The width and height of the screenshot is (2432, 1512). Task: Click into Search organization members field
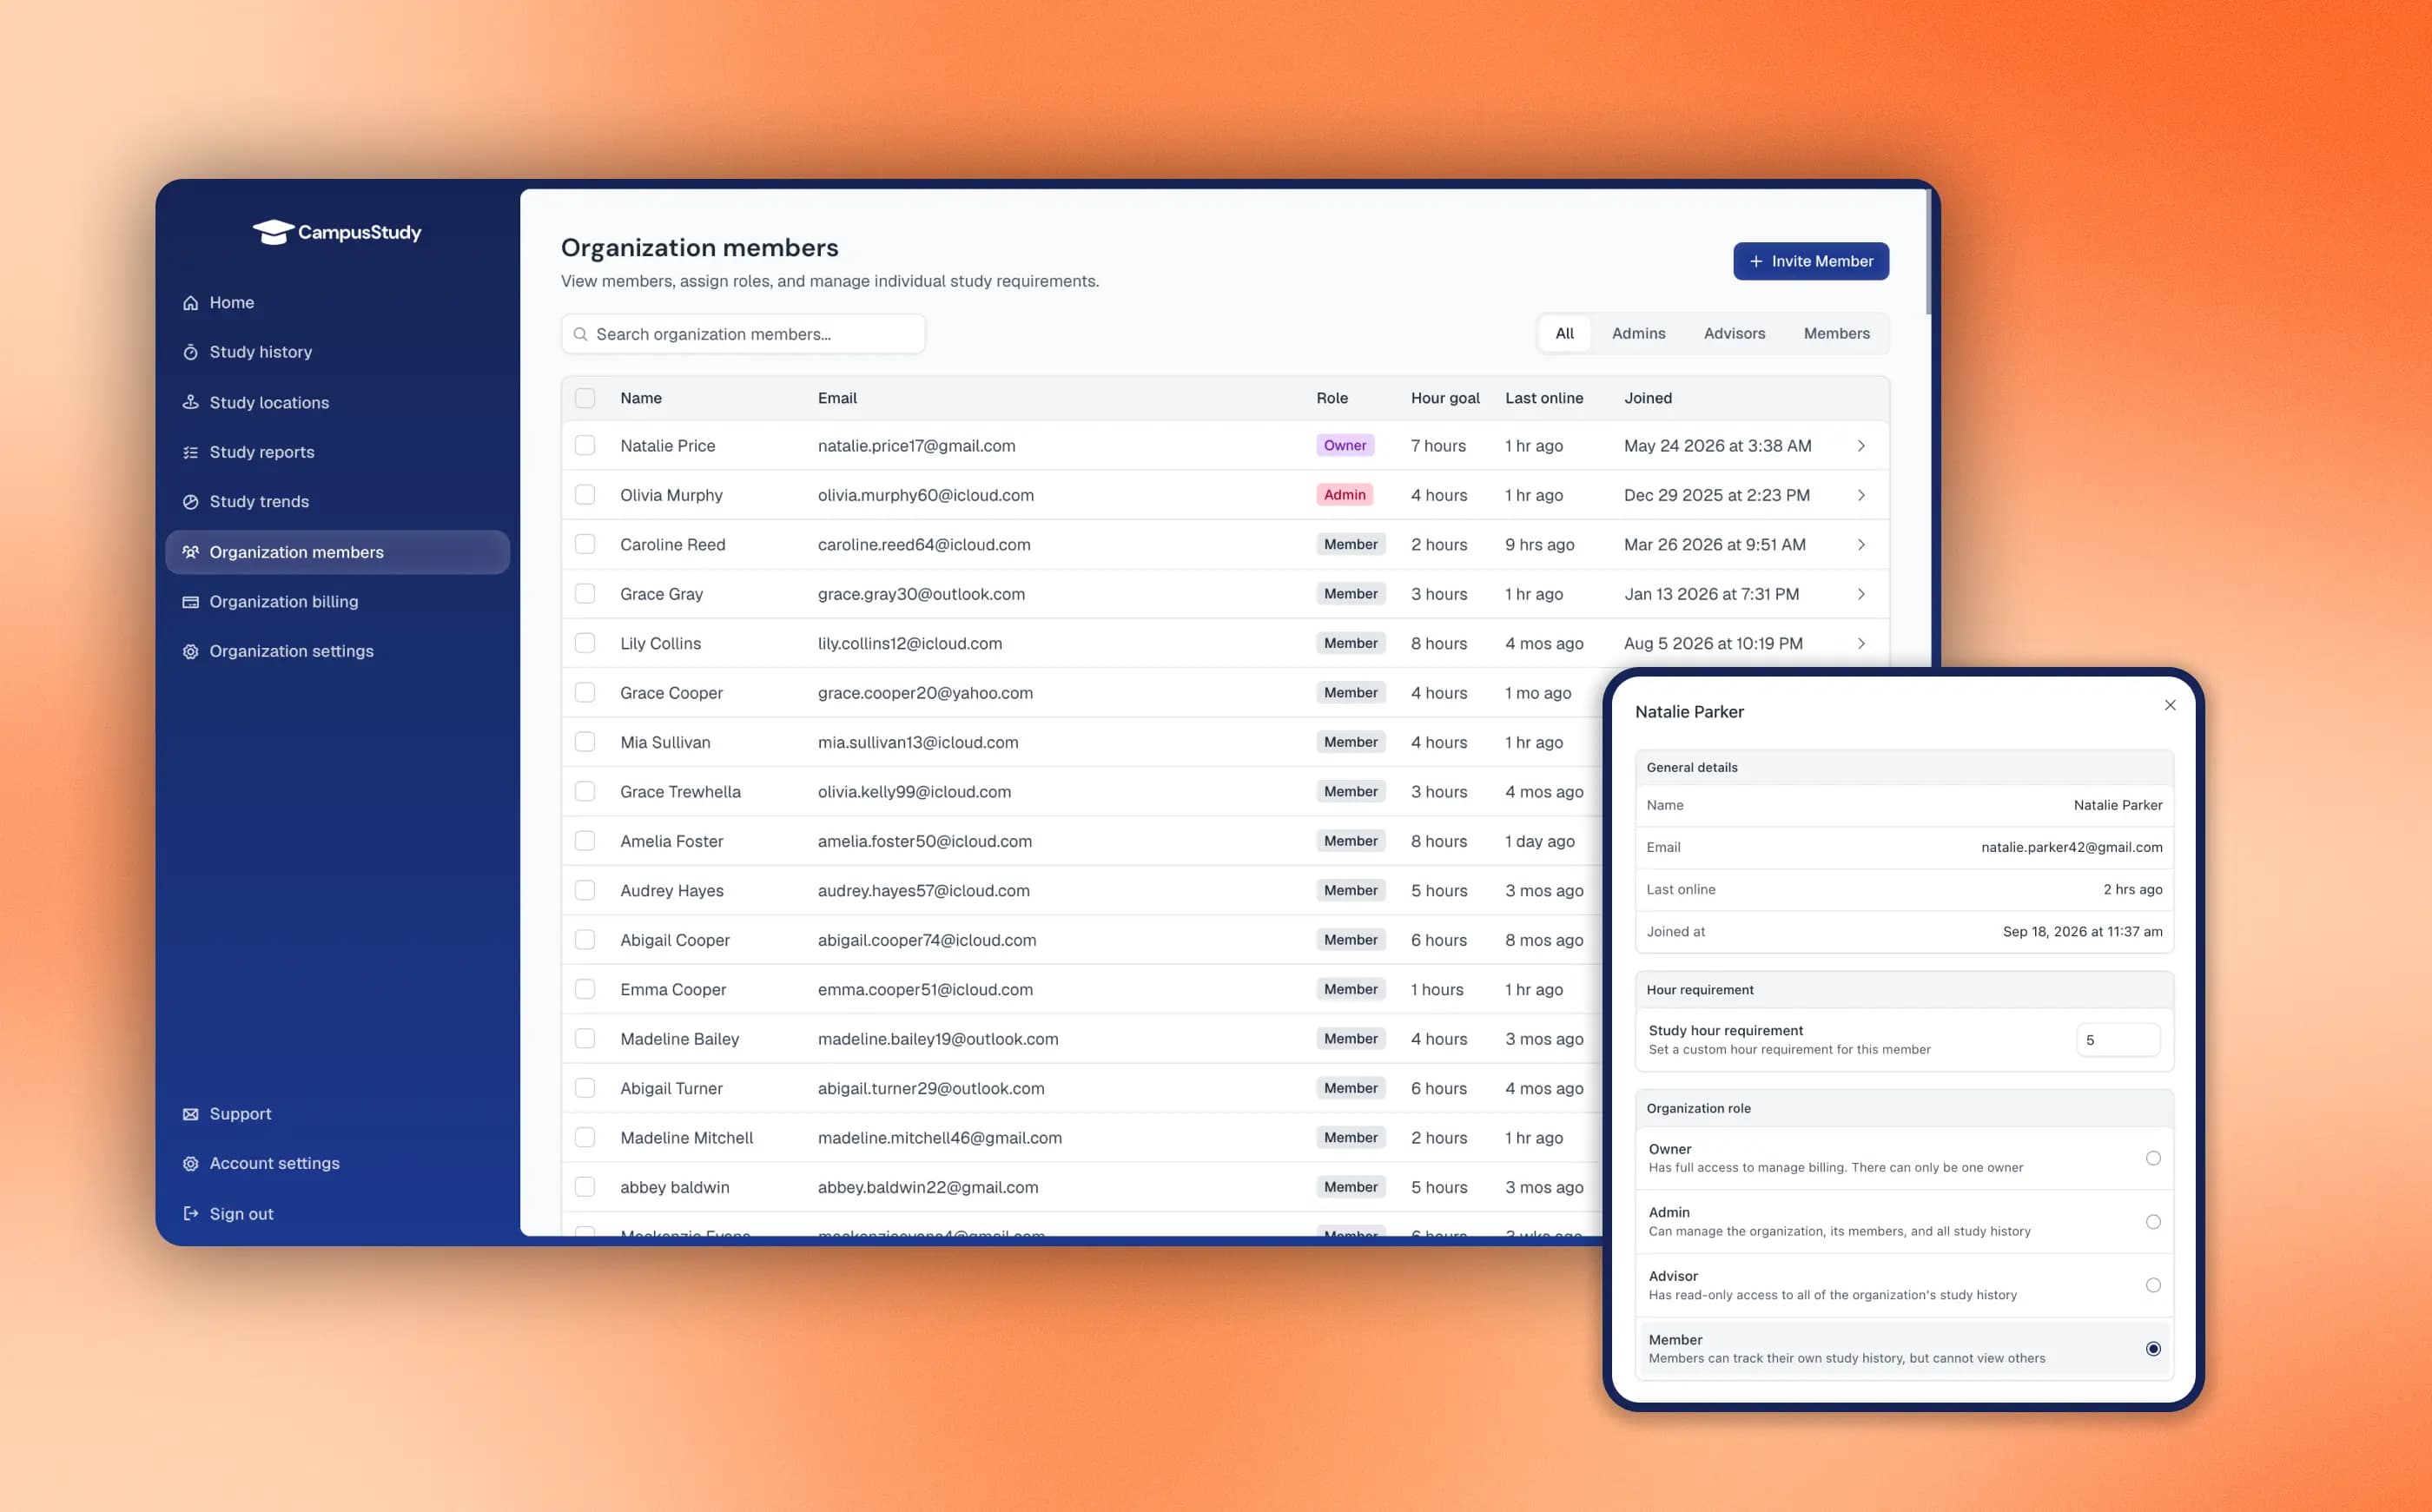743,334
